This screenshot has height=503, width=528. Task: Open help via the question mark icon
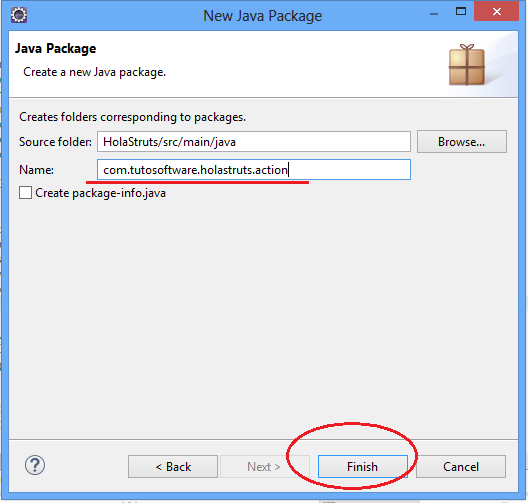pos(35,465)
